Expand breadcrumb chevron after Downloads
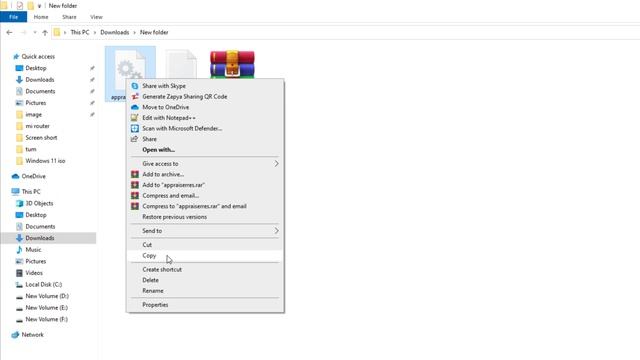Screen dimensions: 640x360 [x=134, y=32]
